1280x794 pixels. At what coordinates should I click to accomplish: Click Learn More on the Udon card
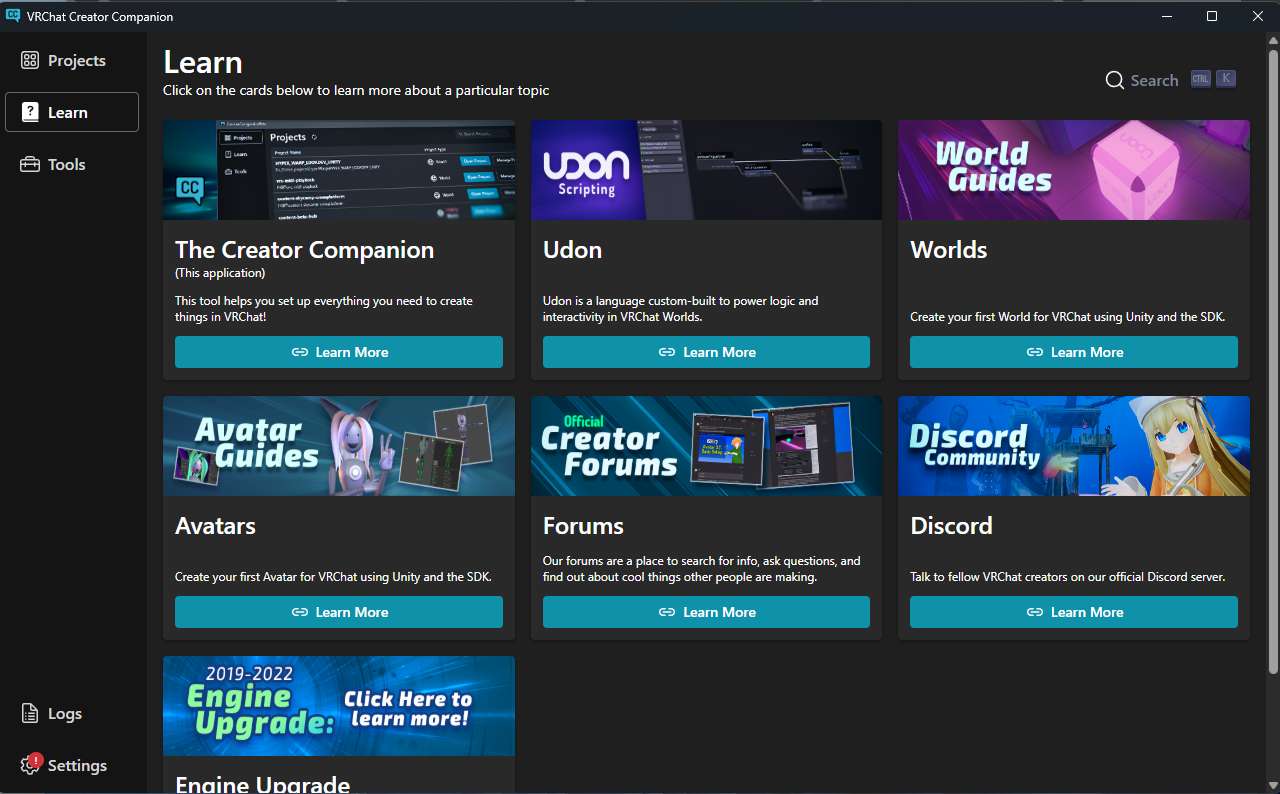point(706,352)
